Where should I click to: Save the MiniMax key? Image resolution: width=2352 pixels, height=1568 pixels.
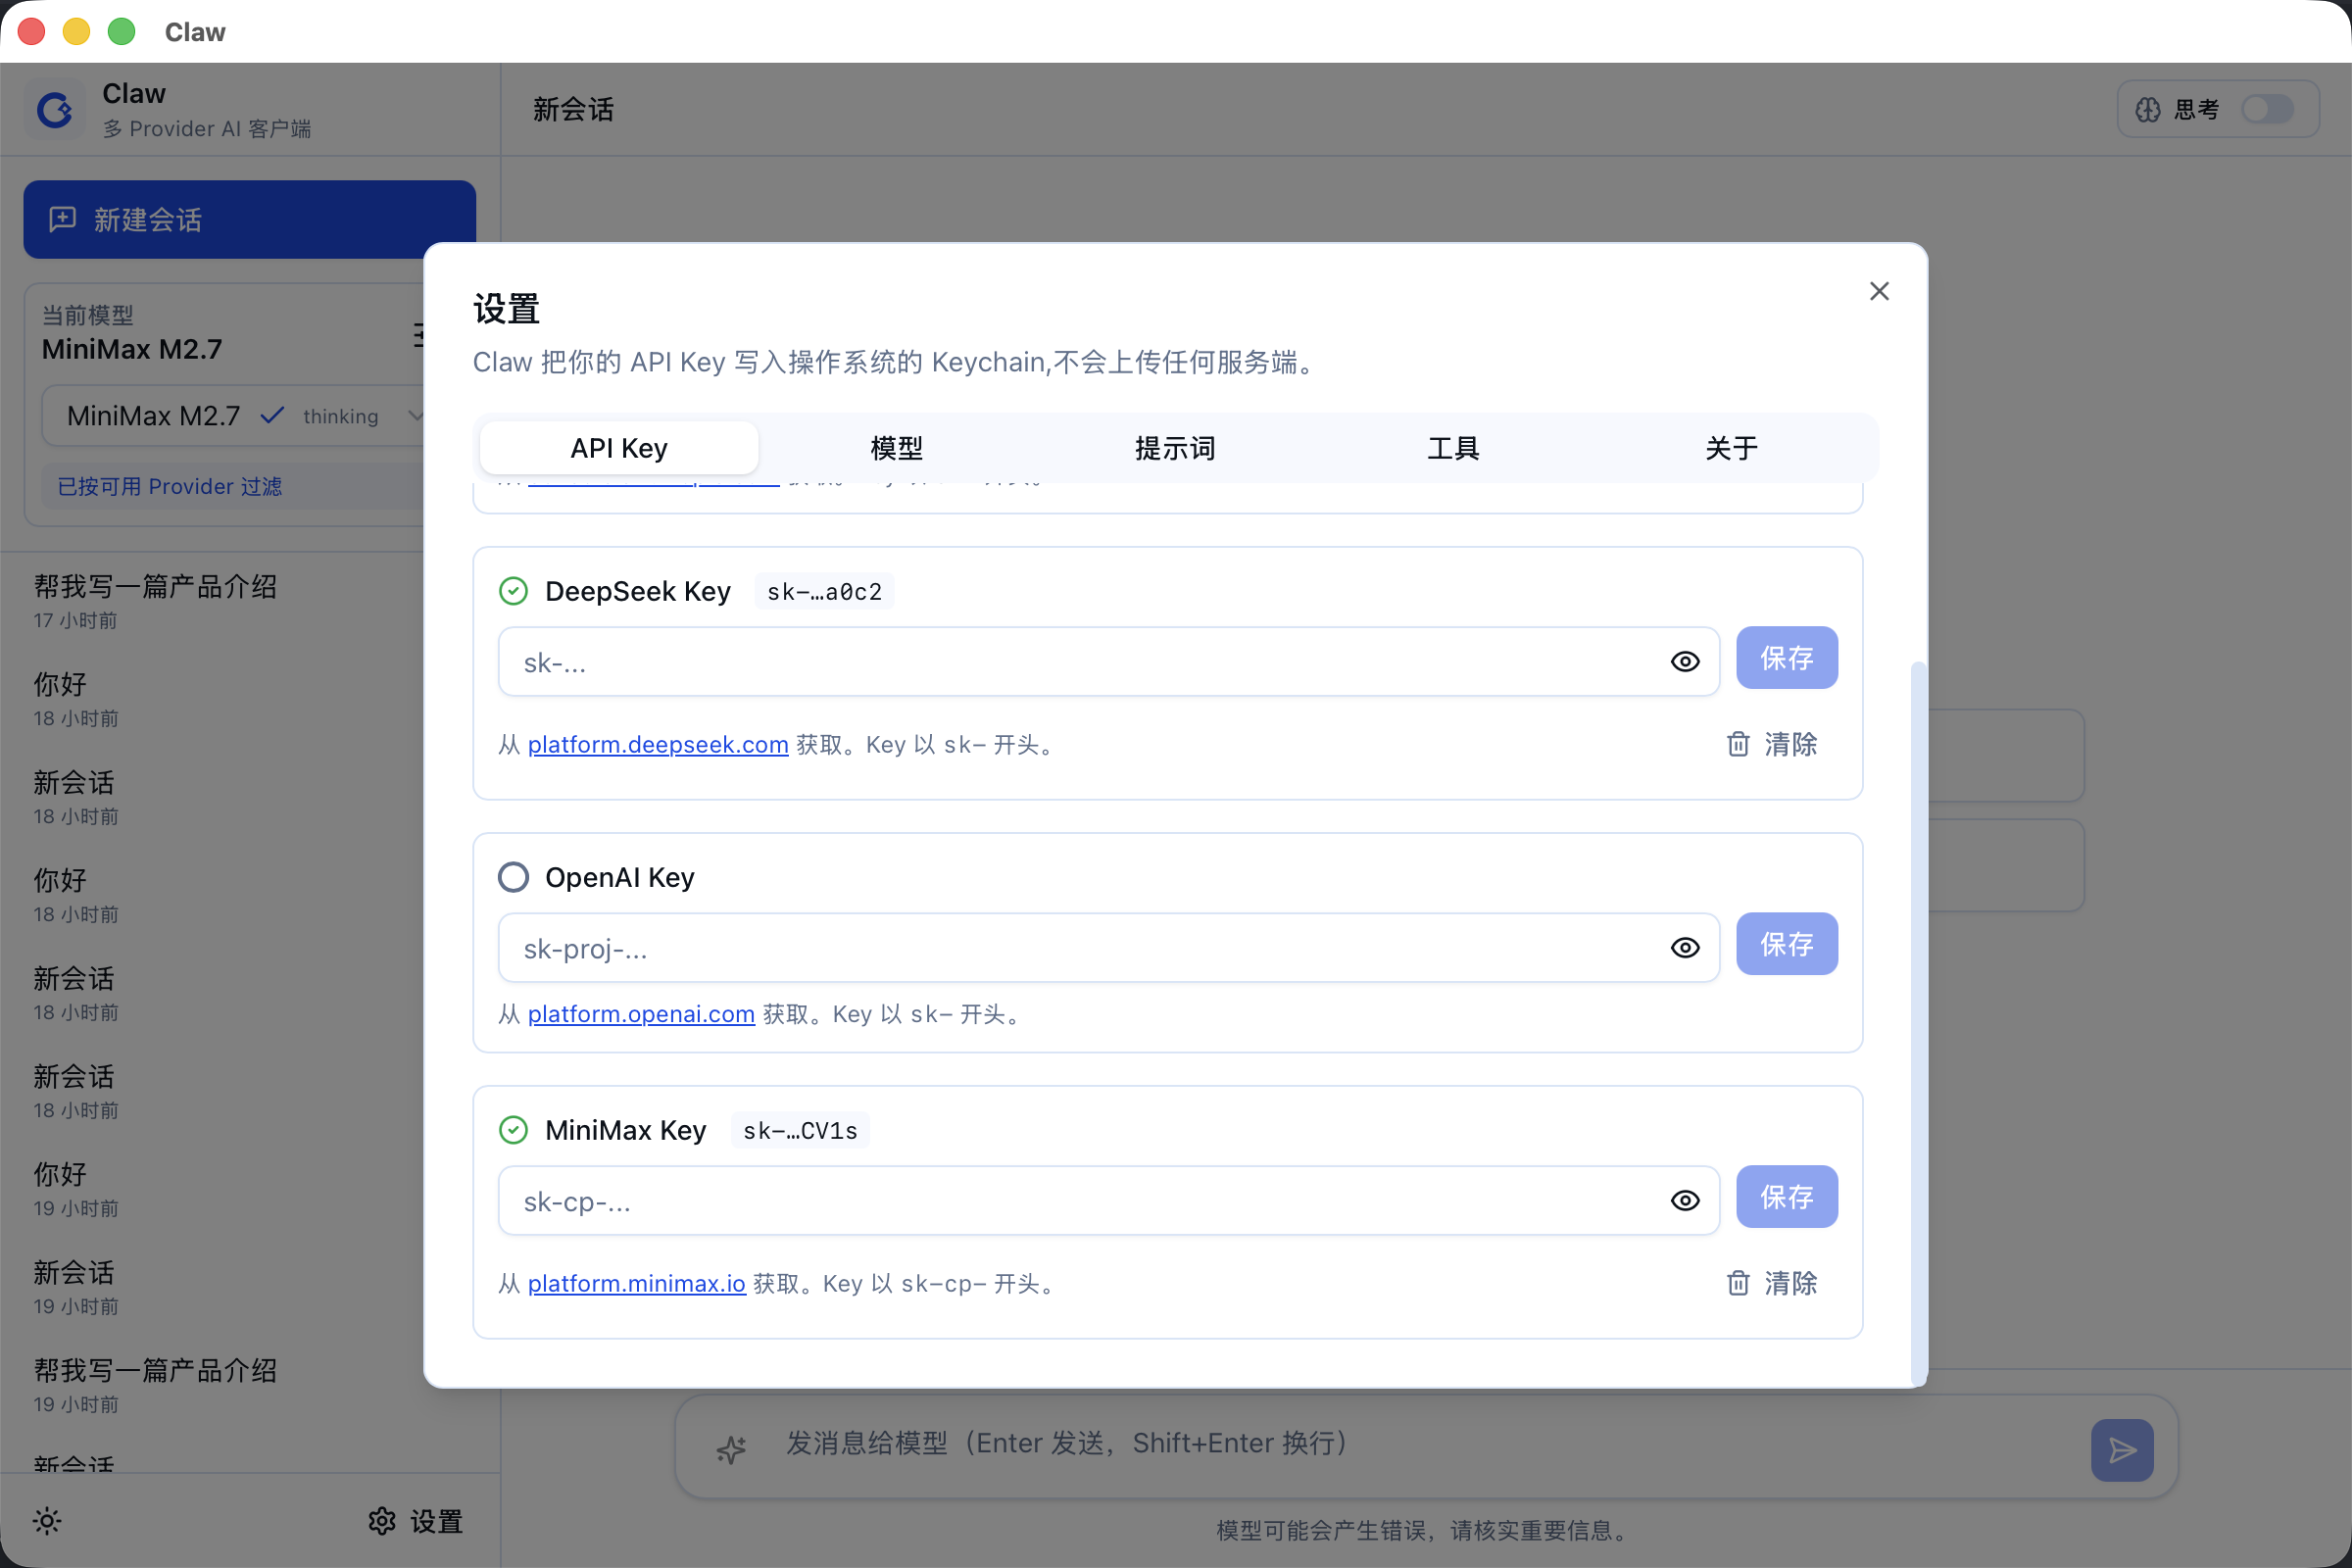click(x=1786, y=1197)
